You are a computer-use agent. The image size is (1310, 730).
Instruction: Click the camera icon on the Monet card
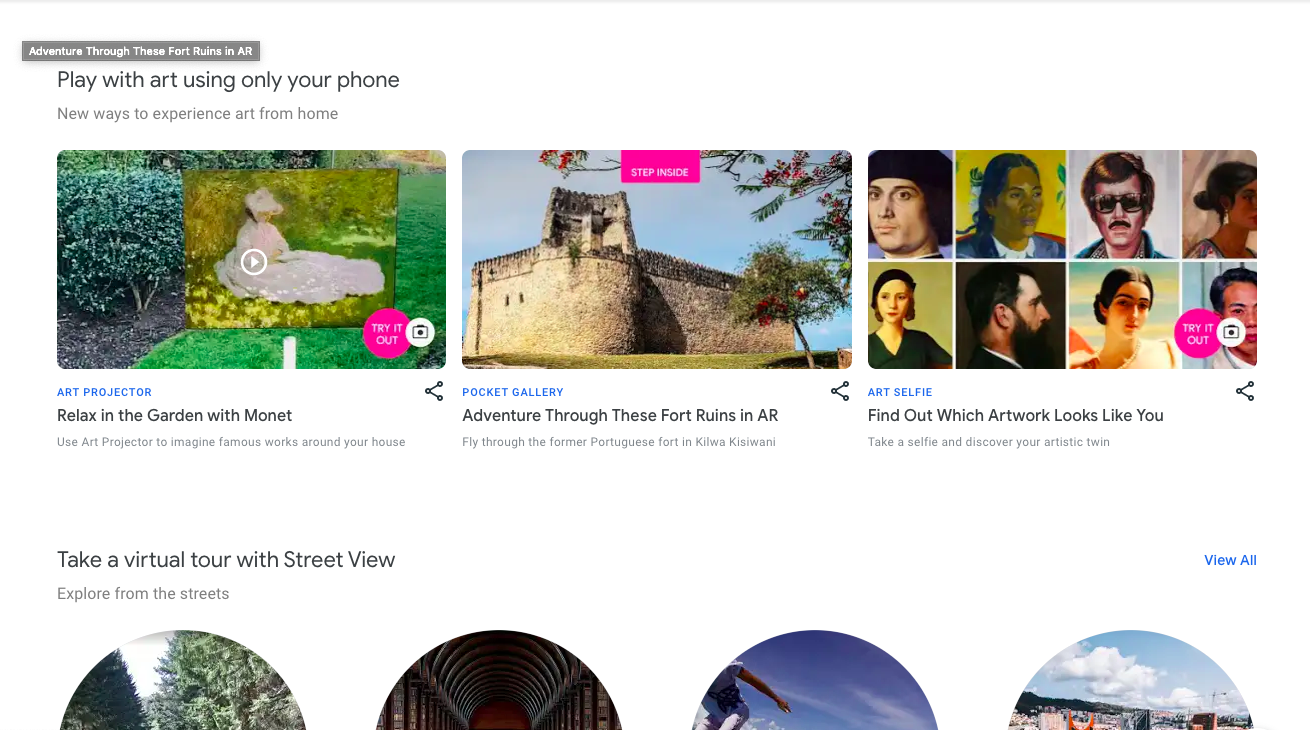[x=421, y=332]
